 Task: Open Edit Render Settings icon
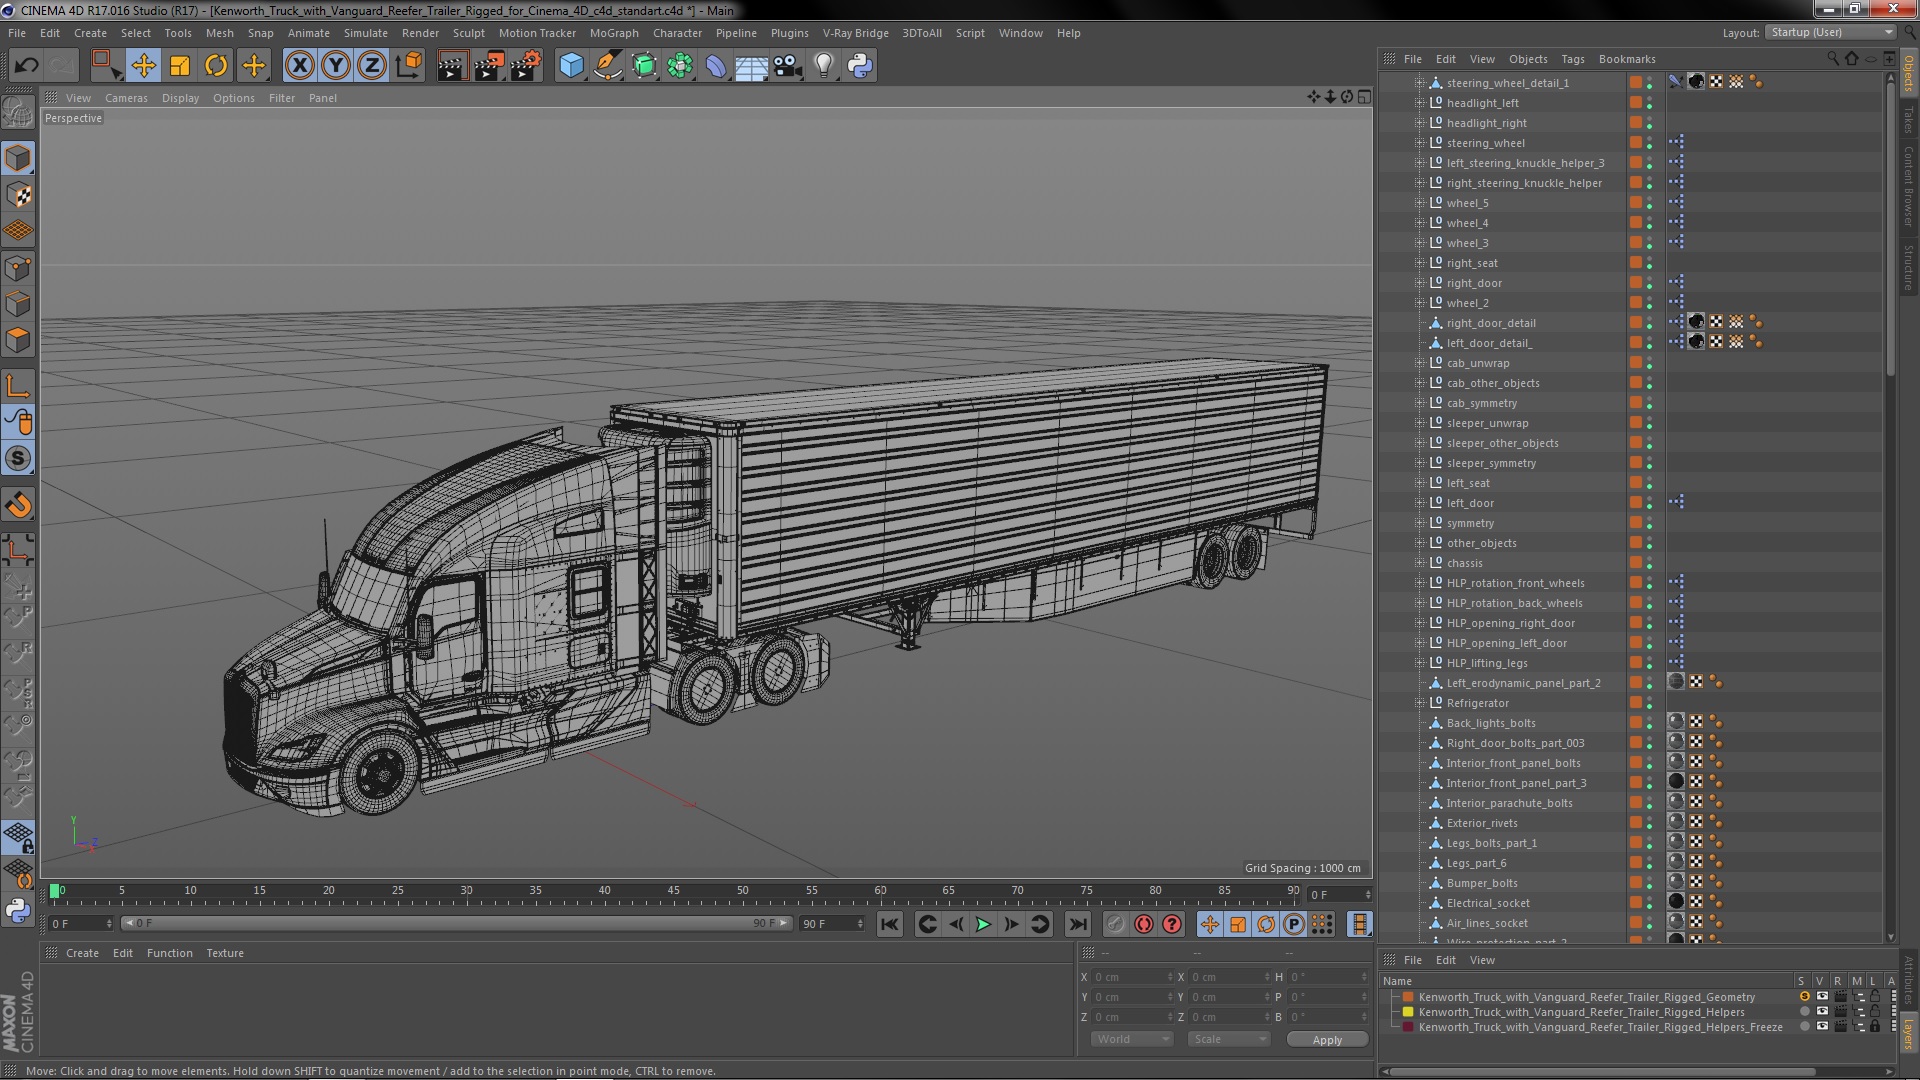(x=526, y=66)
